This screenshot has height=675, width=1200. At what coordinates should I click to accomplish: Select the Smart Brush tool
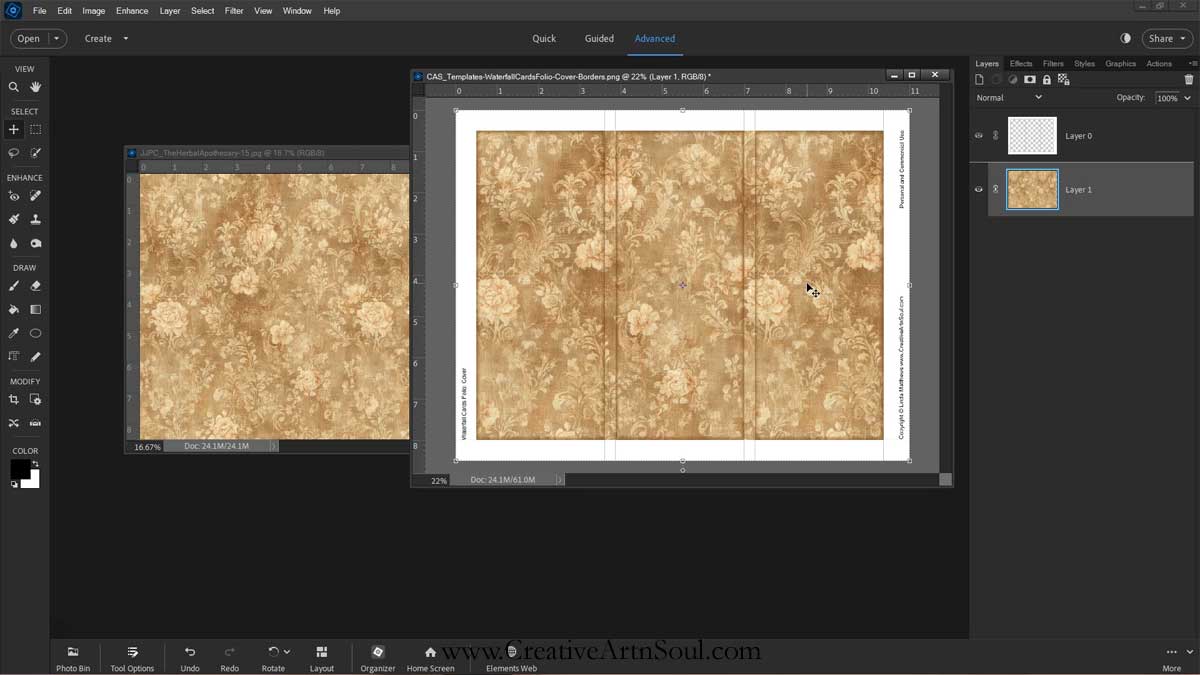click(x=14, y=219)
